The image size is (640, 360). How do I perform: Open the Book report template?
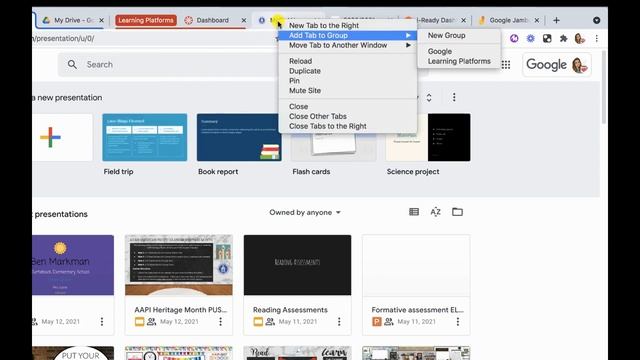pos(239,137)
